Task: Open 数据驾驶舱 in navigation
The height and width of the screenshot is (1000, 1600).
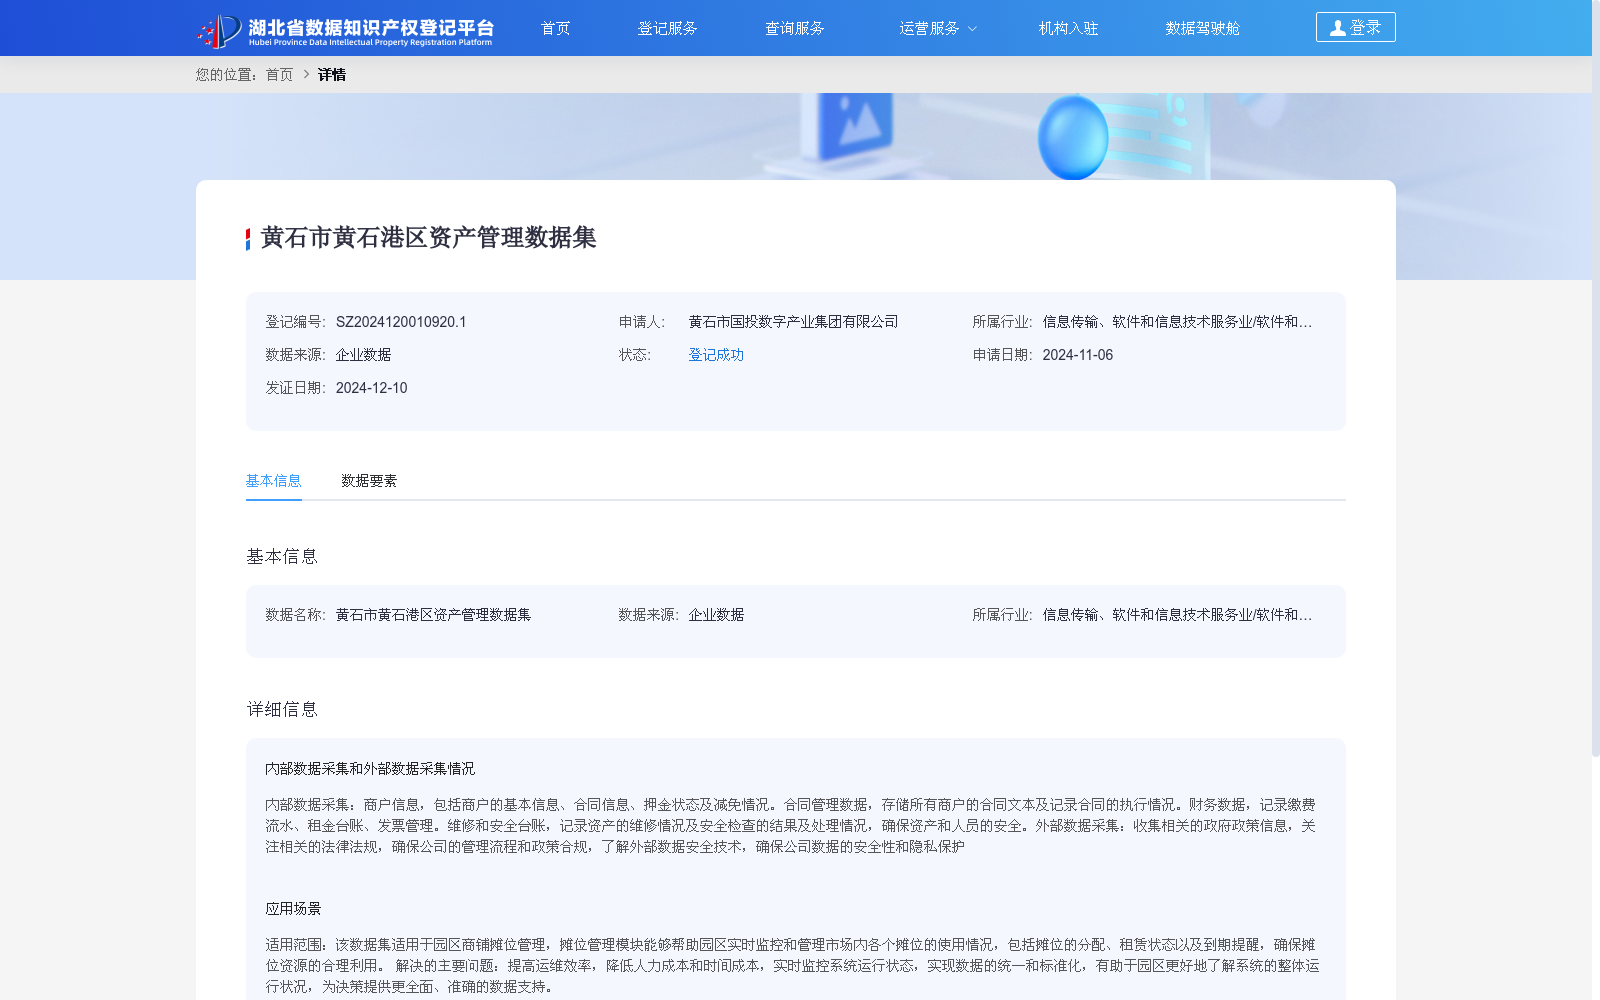Action: pyautogui.click(x=1202, y=28)
